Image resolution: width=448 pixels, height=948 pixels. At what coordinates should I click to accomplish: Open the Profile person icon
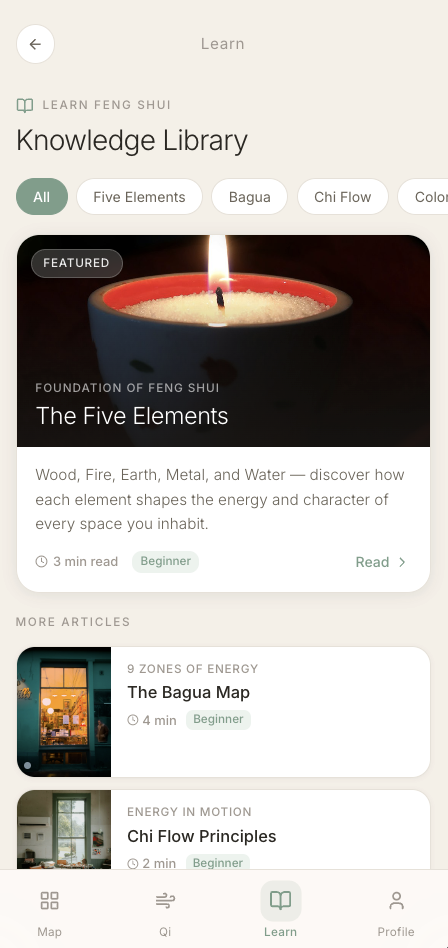[396, 900]
